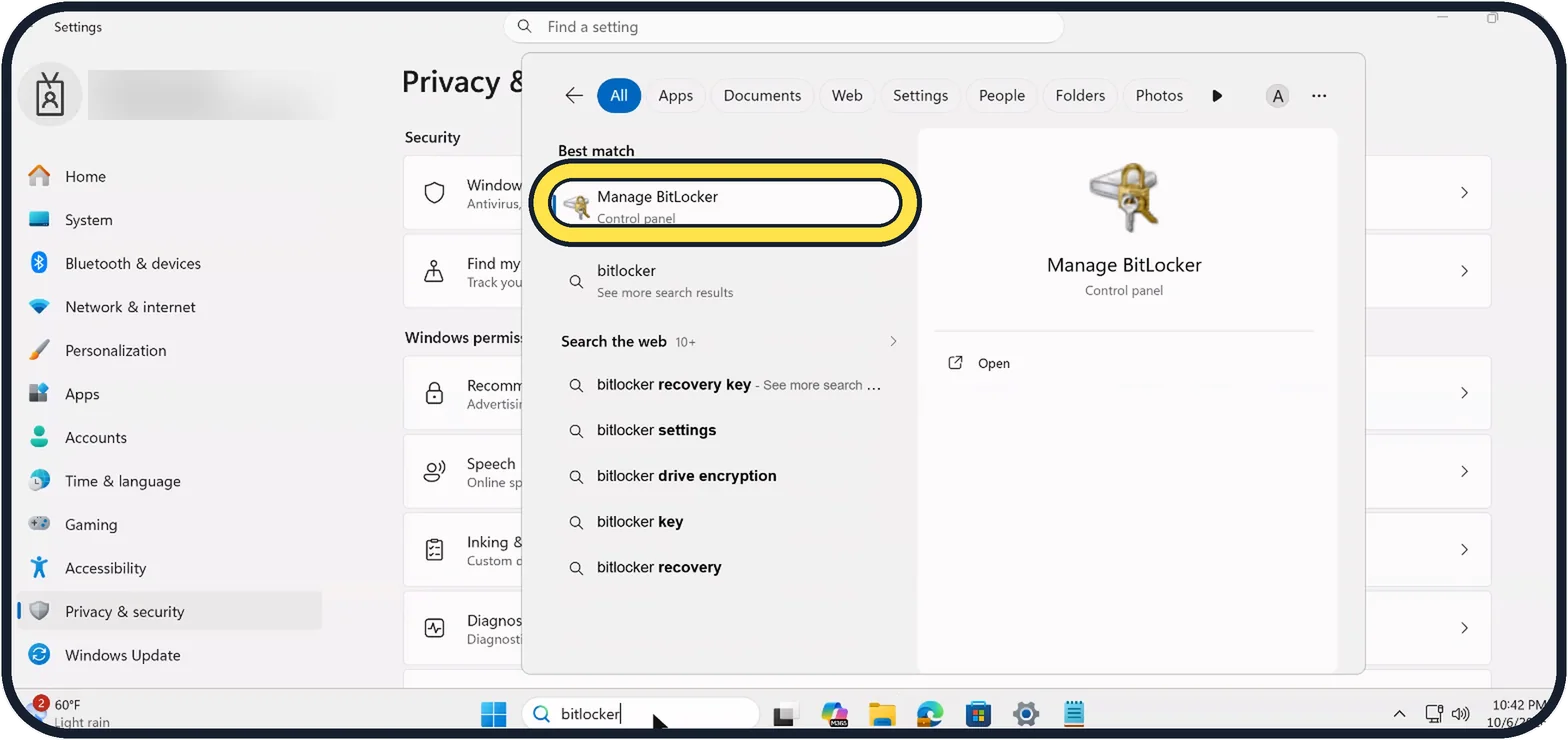Select the "bitlocker drive encryption" web suggestion

pos(725,476)
